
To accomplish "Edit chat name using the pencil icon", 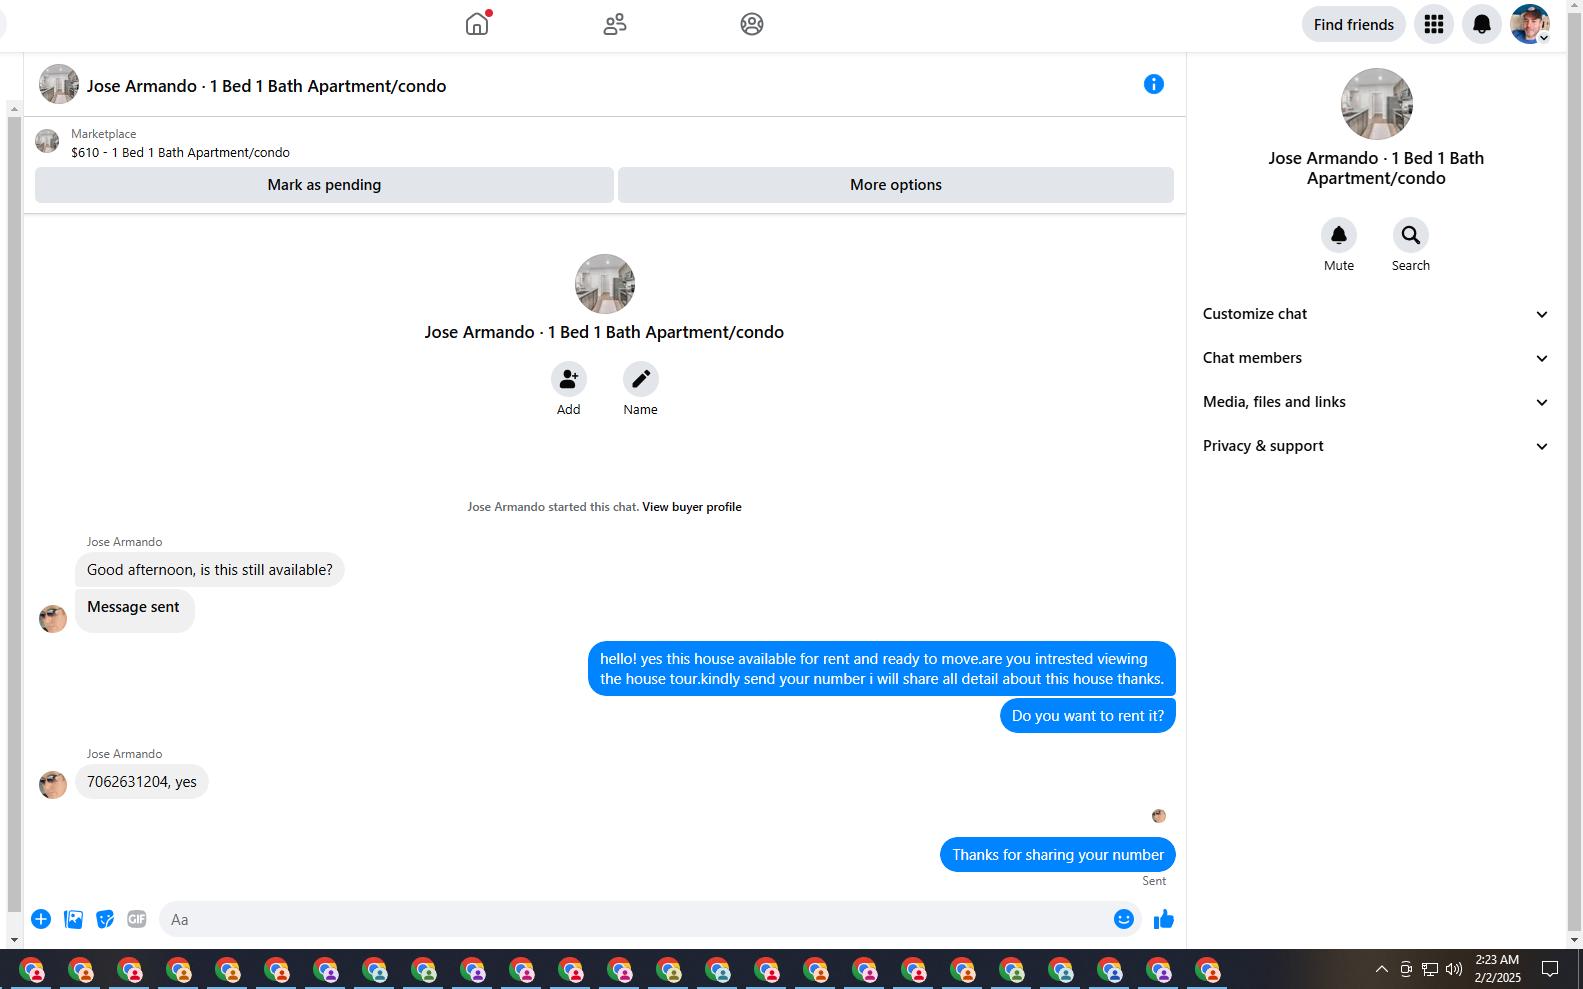I will click(641, 379).
